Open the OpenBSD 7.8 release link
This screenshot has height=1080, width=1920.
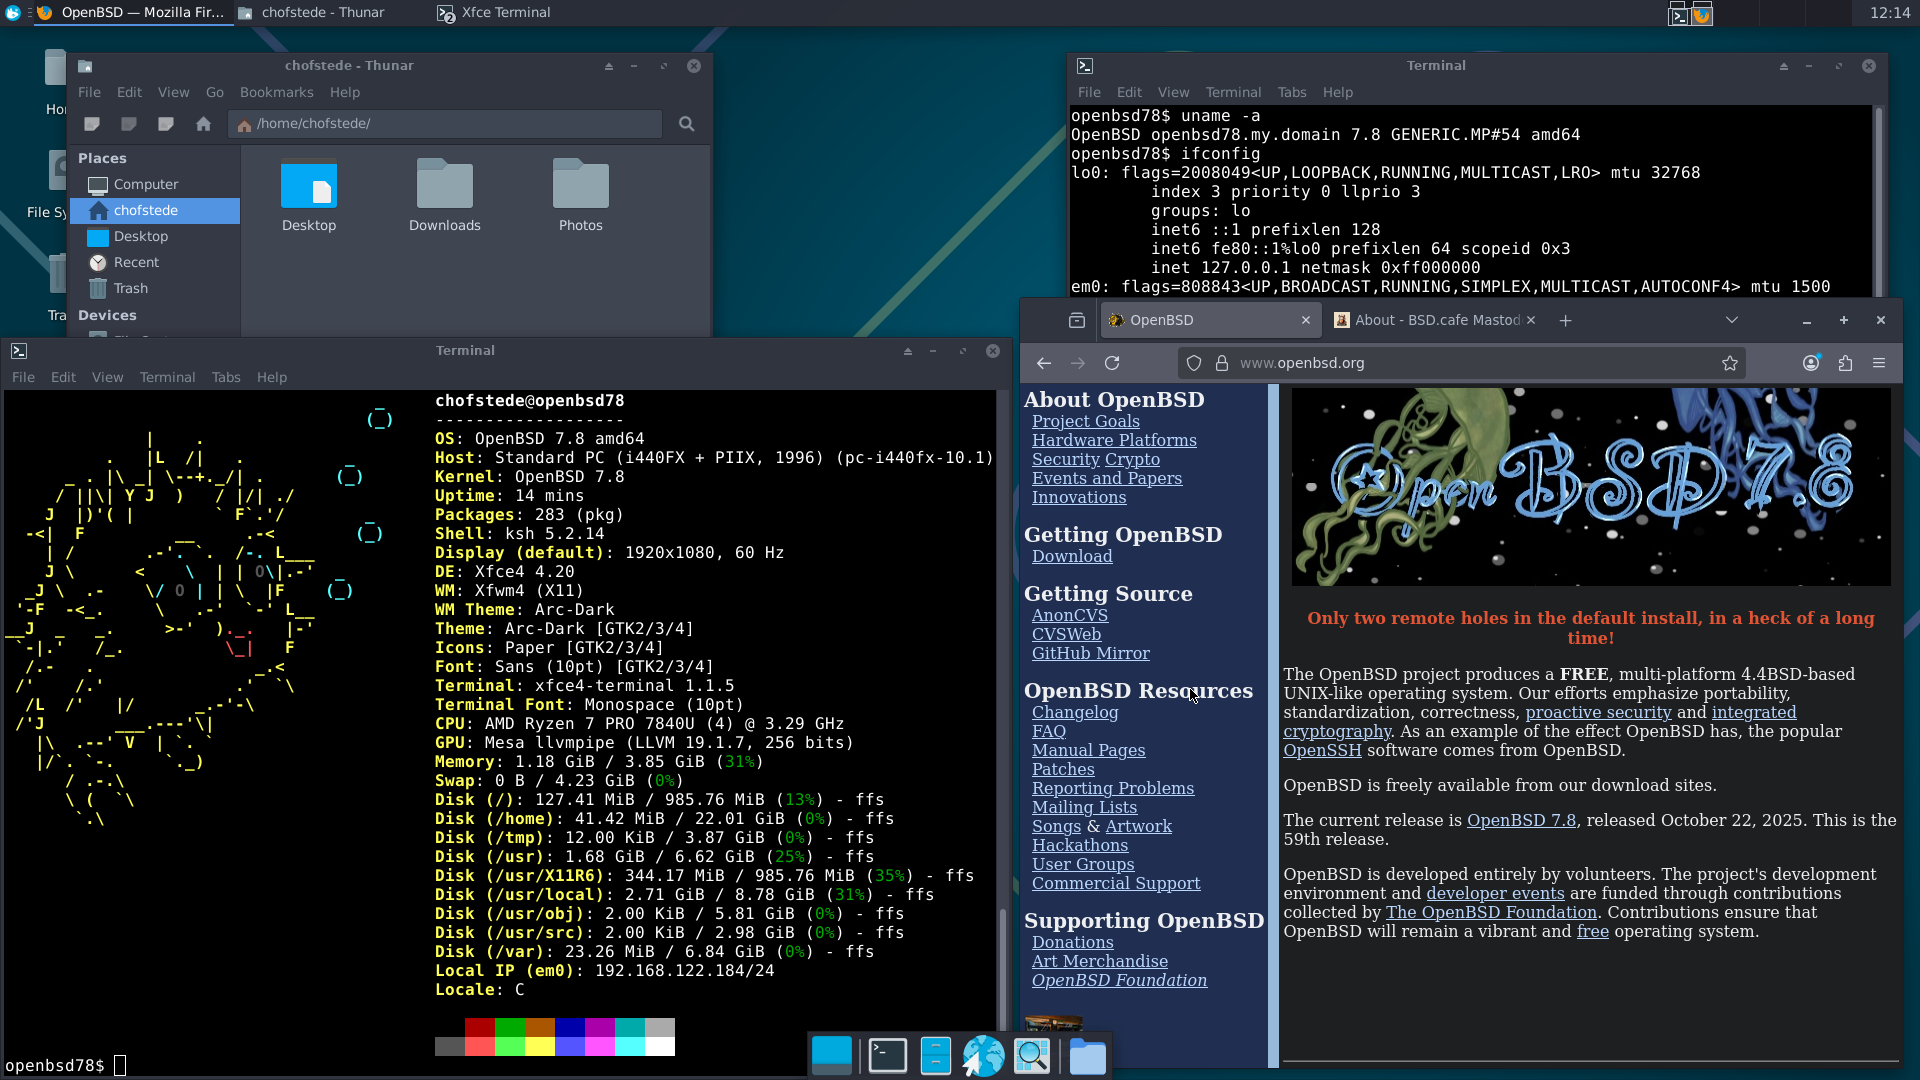pos(1521,820)
